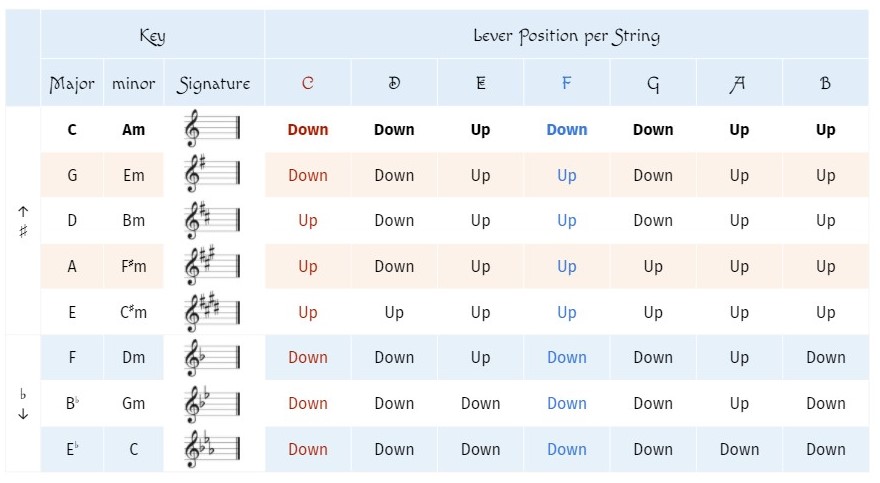Click the "Lever Position per String" header

pyautogui.click(x=566, y=36)
